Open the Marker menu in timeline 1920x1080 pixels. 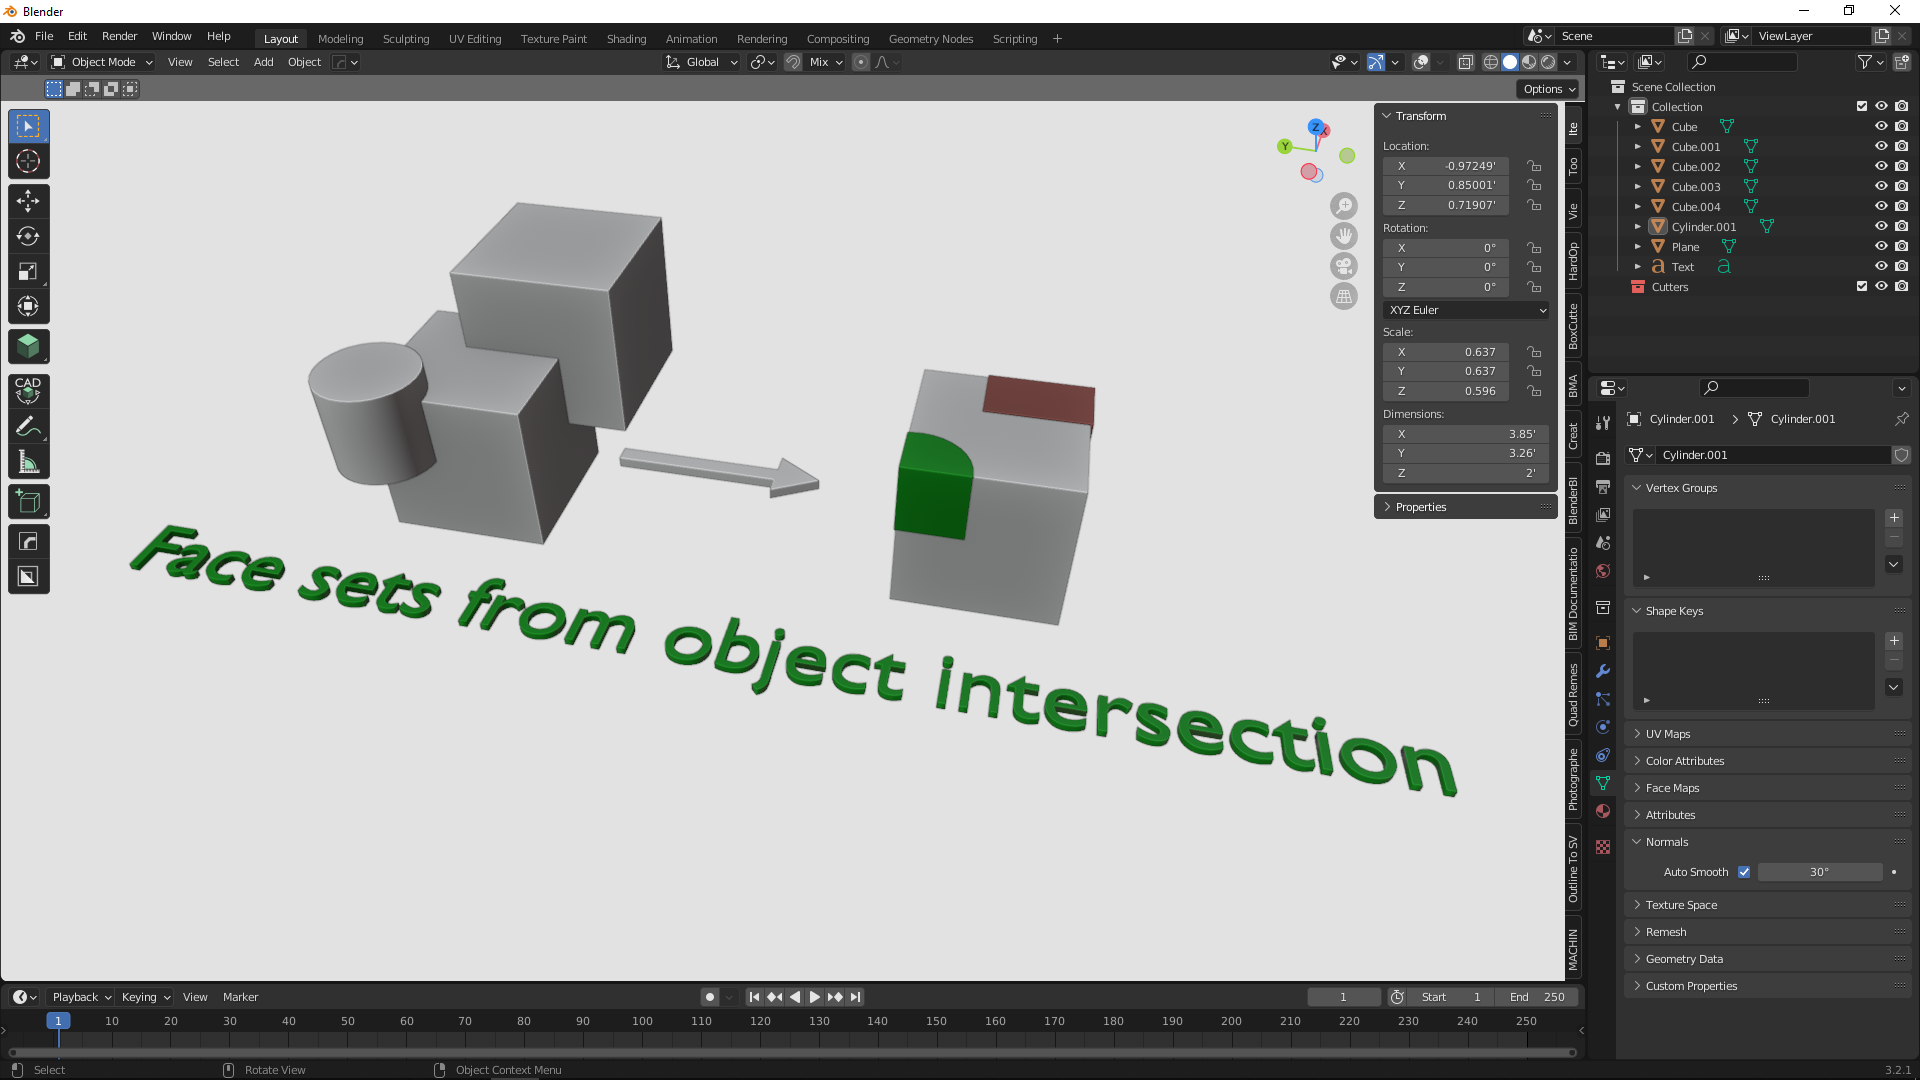(x=240, y=997)
